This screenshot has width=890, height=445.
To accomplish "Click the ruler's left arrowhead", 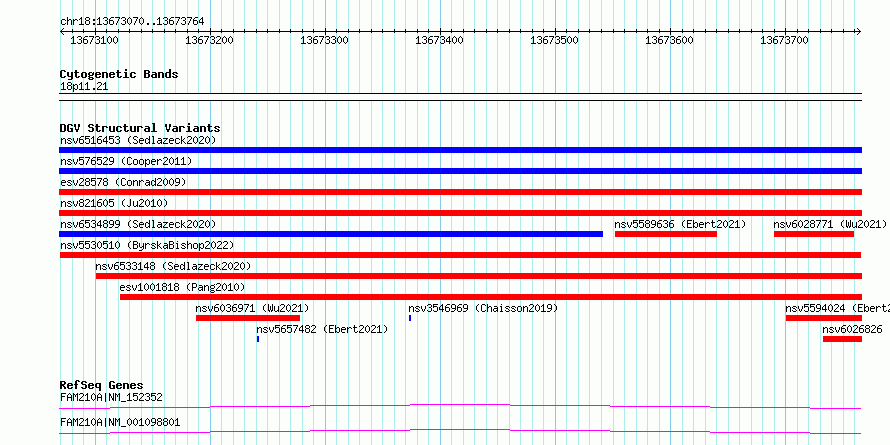I will click(x=62, y=32).
